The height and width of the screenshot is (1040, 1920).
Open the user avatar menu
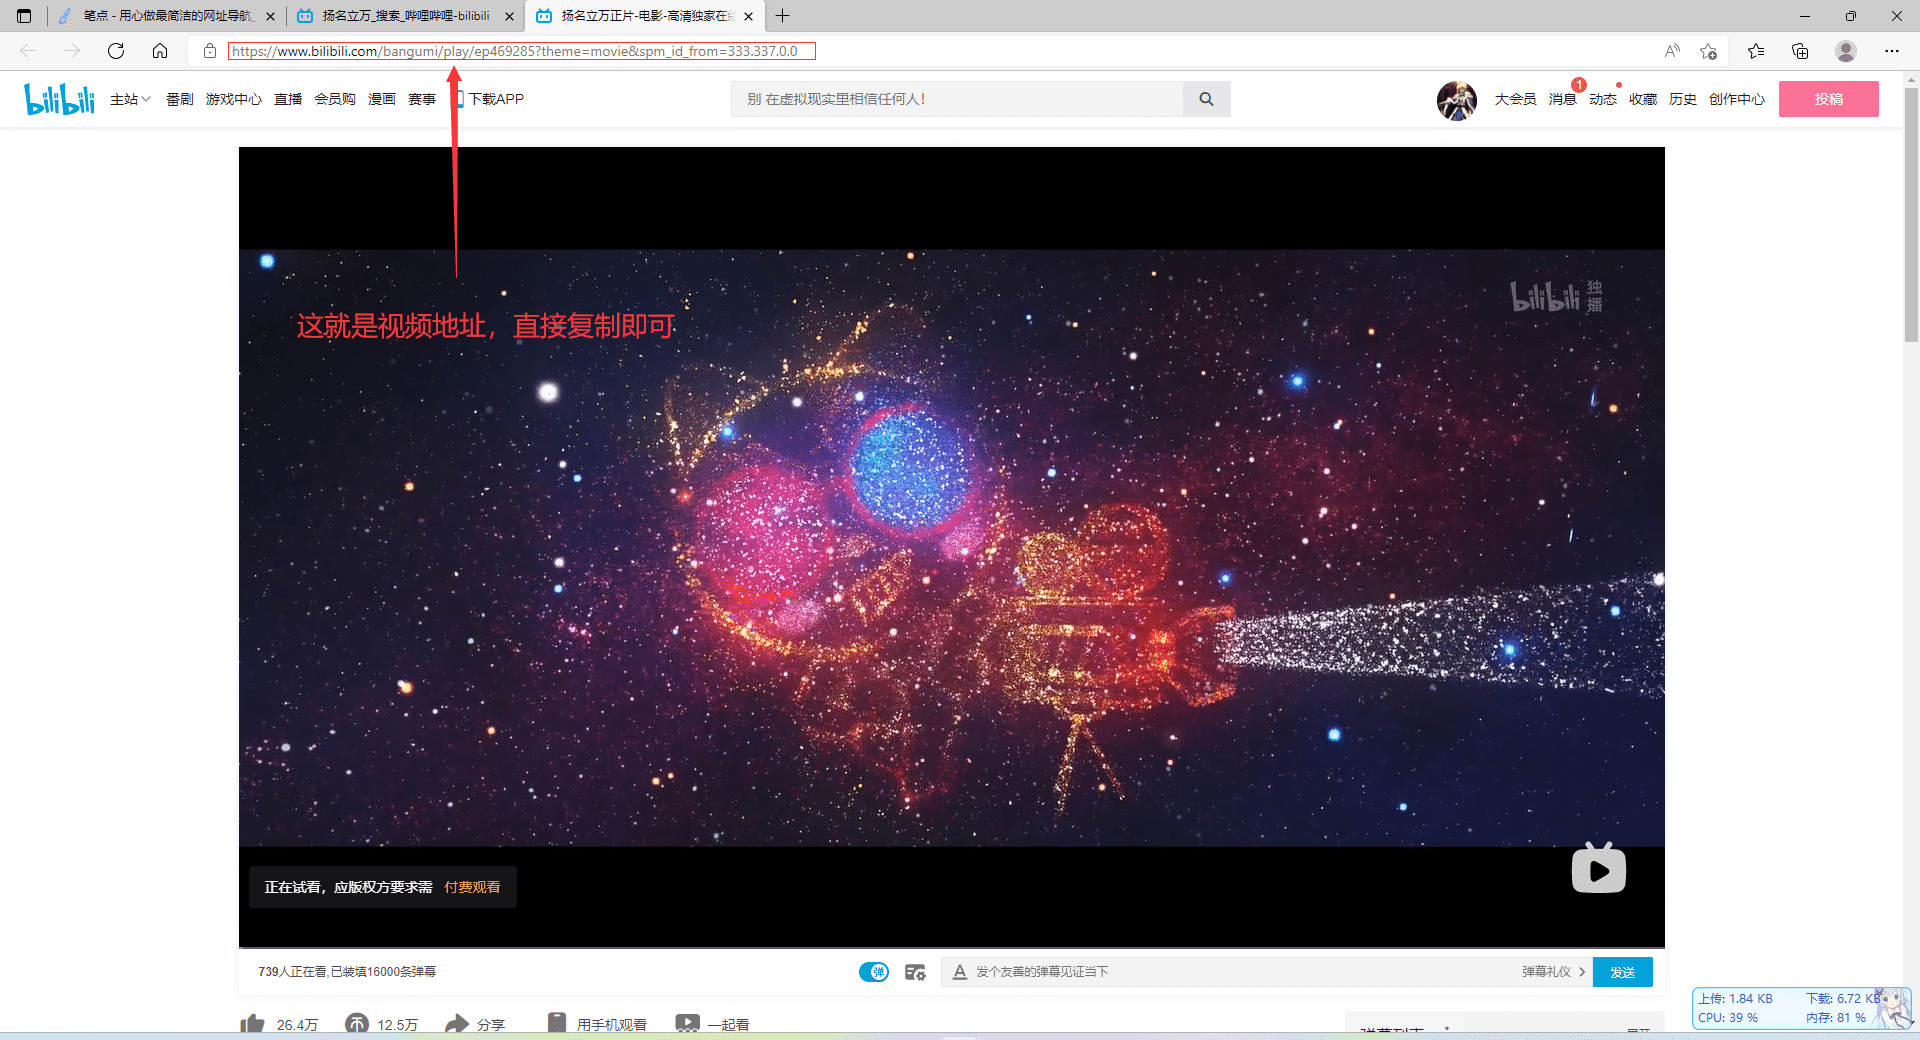1457,99
